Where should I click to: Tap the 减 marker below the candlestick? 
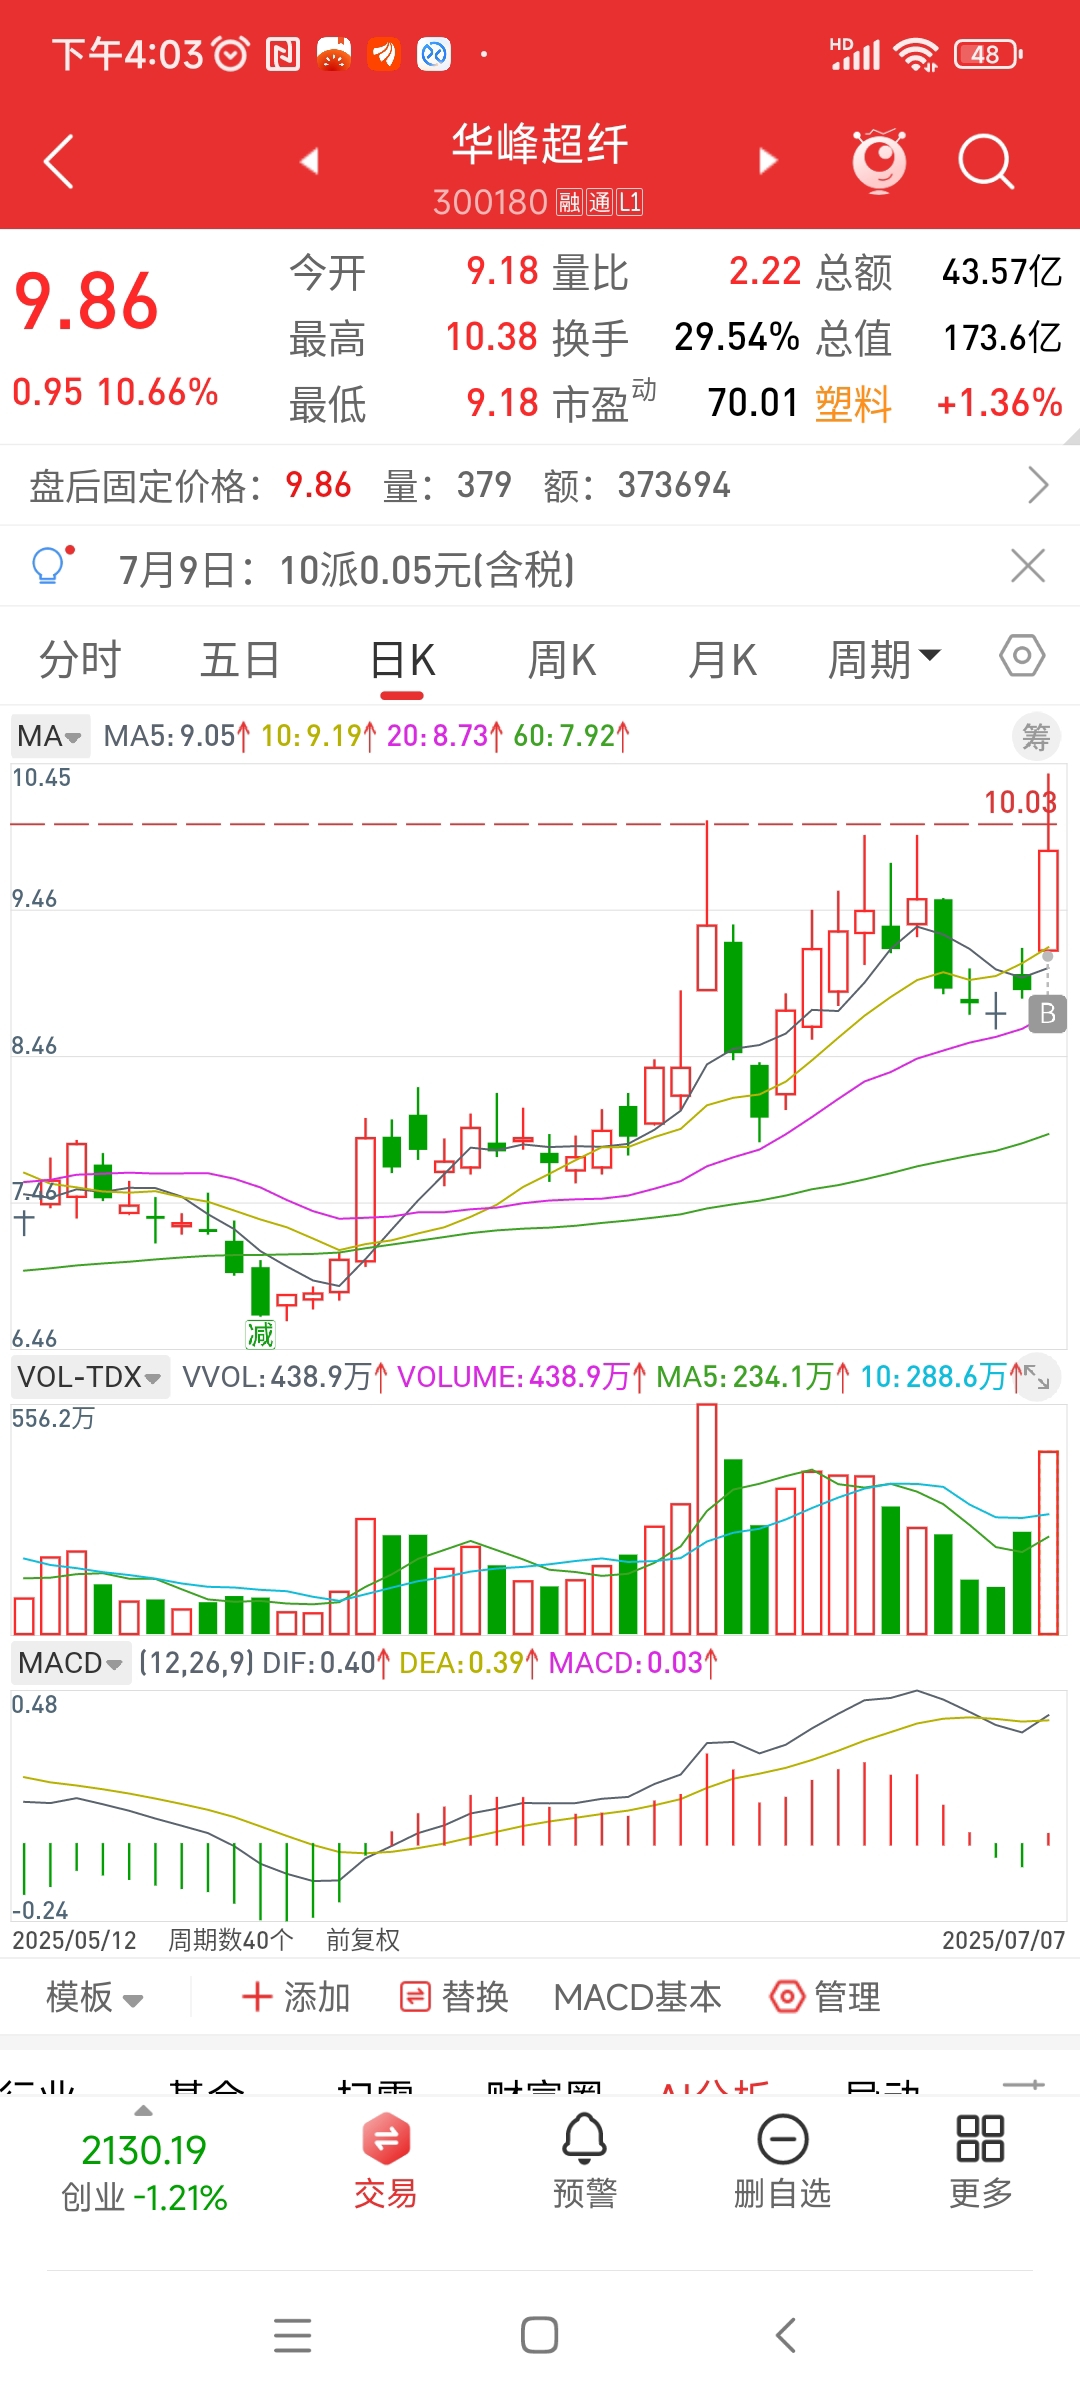[x=260, y=1333]
